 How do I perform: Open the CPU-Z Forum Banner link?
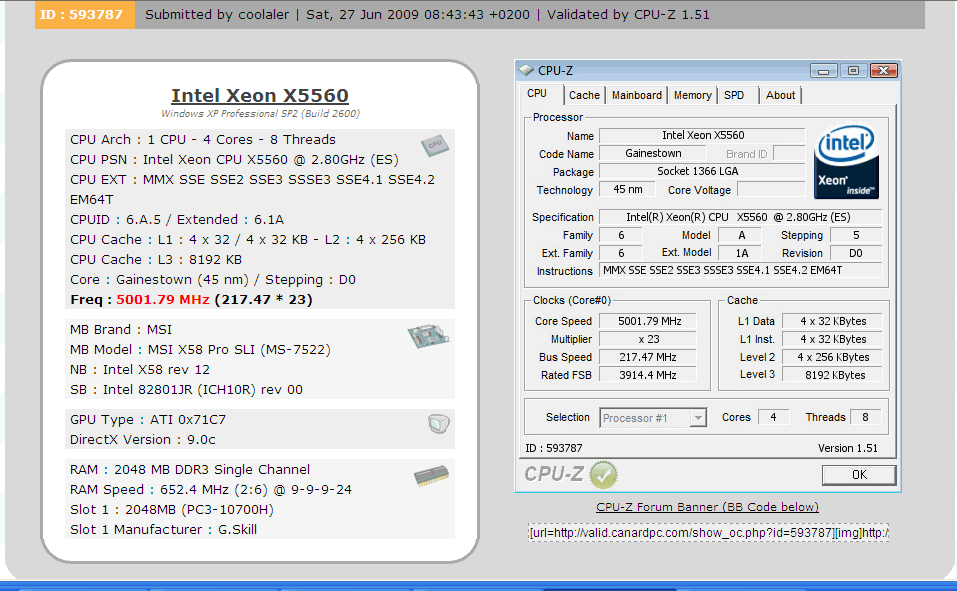tap(707, 507)
